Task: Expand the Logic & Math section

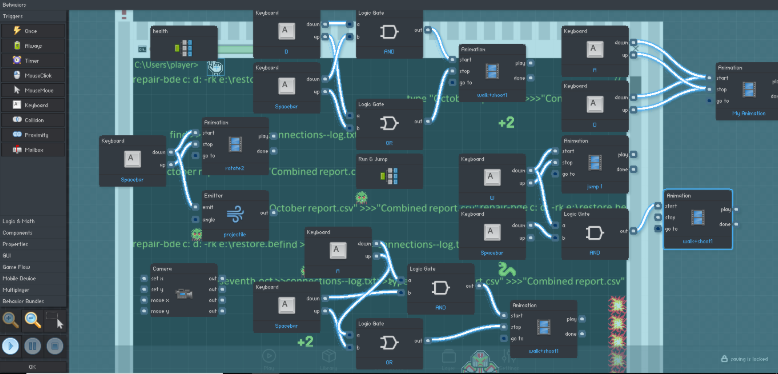Action: click(x=33, y=221)
